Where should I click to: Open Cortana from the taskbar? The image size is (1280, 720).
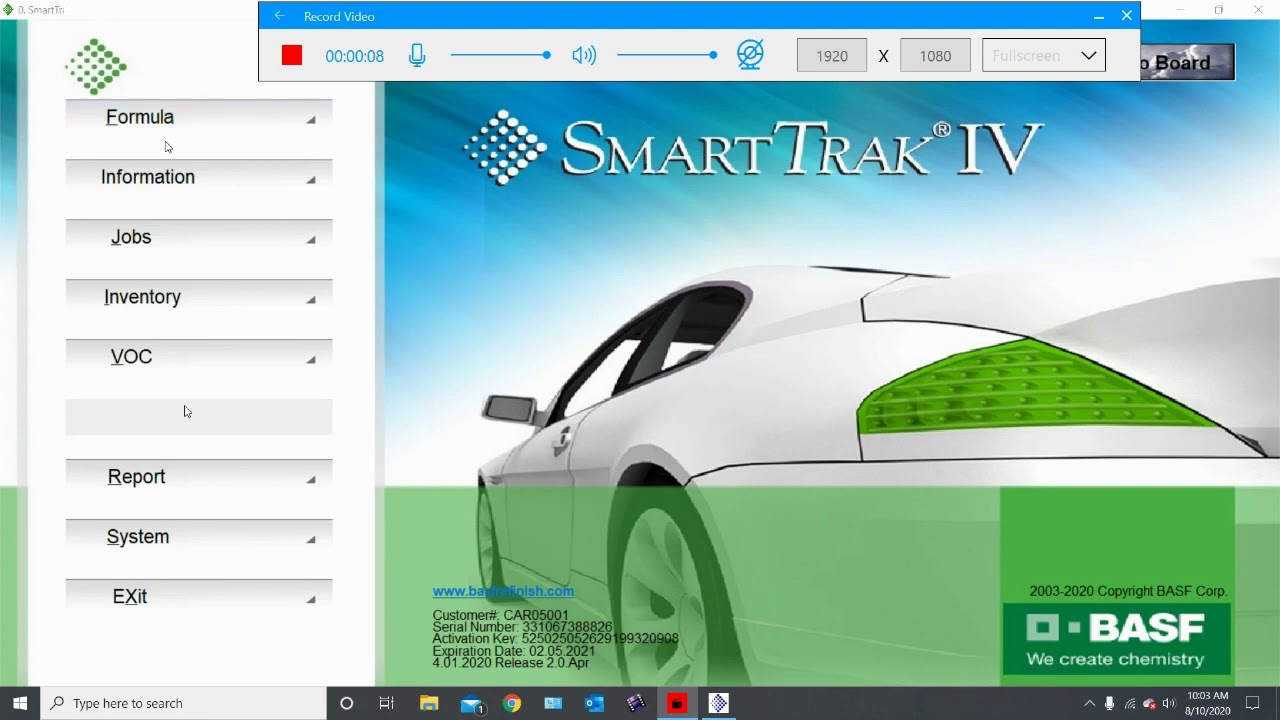347,703
